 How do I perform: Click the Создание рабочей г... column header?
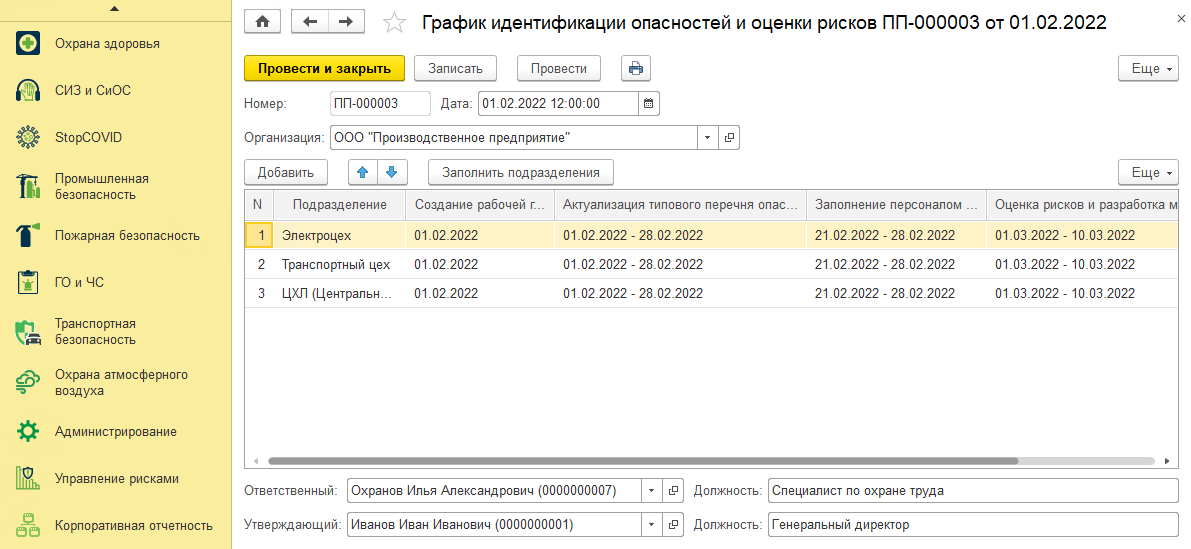480,204
